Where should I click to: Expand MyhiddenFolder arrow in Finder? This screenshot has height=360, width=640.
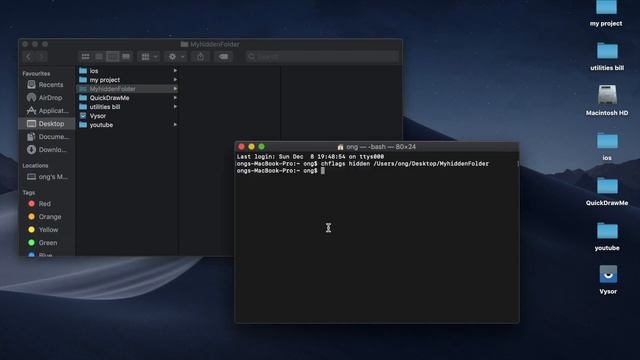pyautogui.click(x=175, y=89)
